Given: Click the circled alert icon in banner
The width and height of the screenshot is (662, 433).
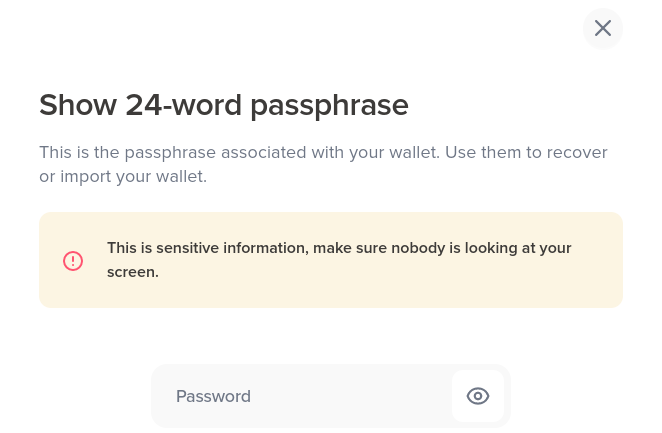Looking at the screenshot, I should point(73,261).
